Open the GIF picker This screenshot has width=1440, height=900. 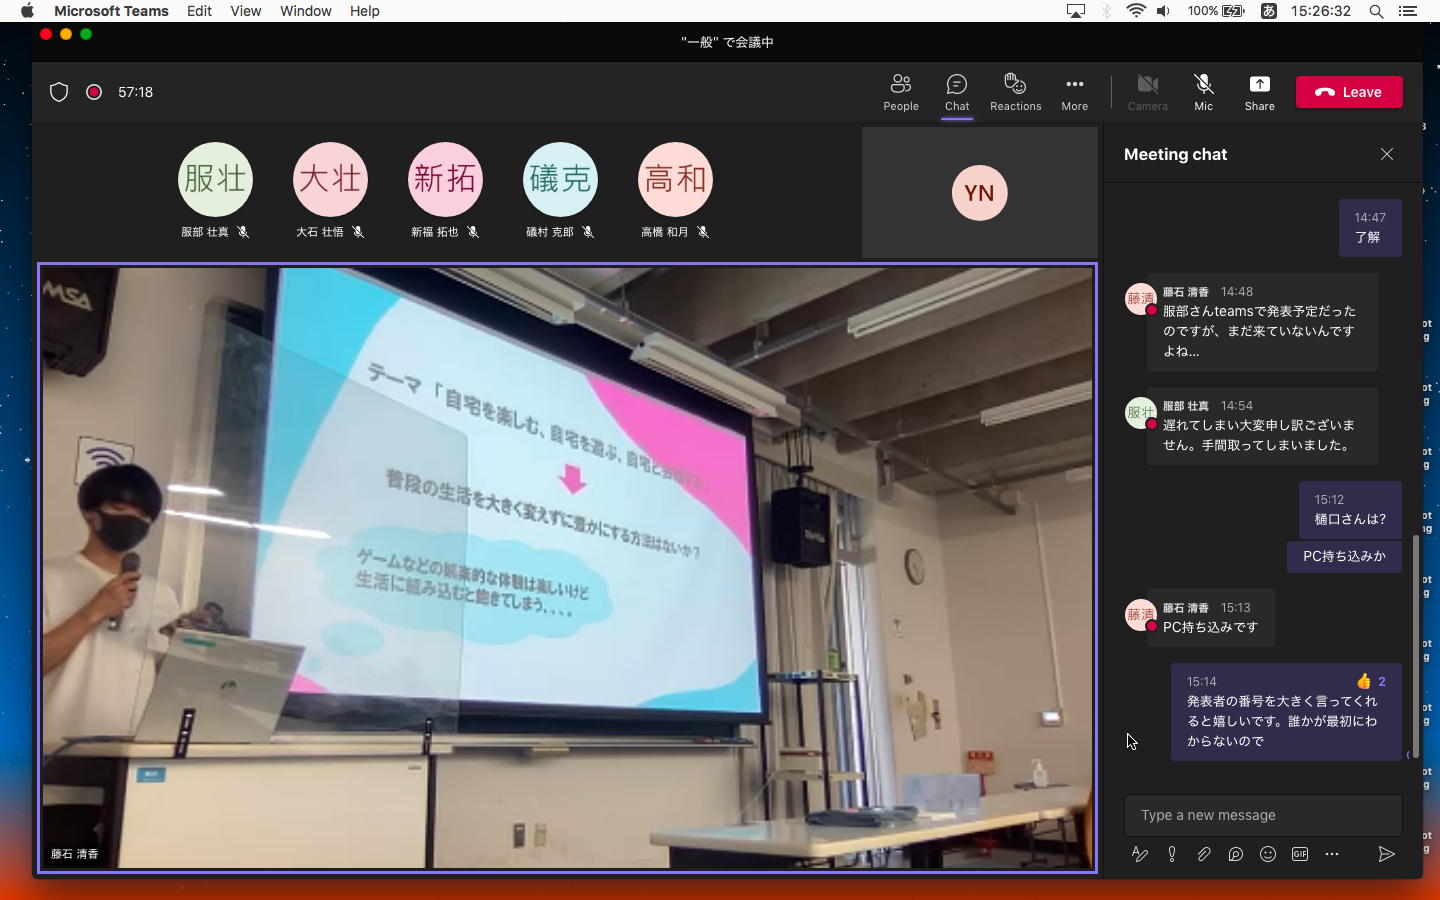pyautogui.click(x=1300, y=854)
